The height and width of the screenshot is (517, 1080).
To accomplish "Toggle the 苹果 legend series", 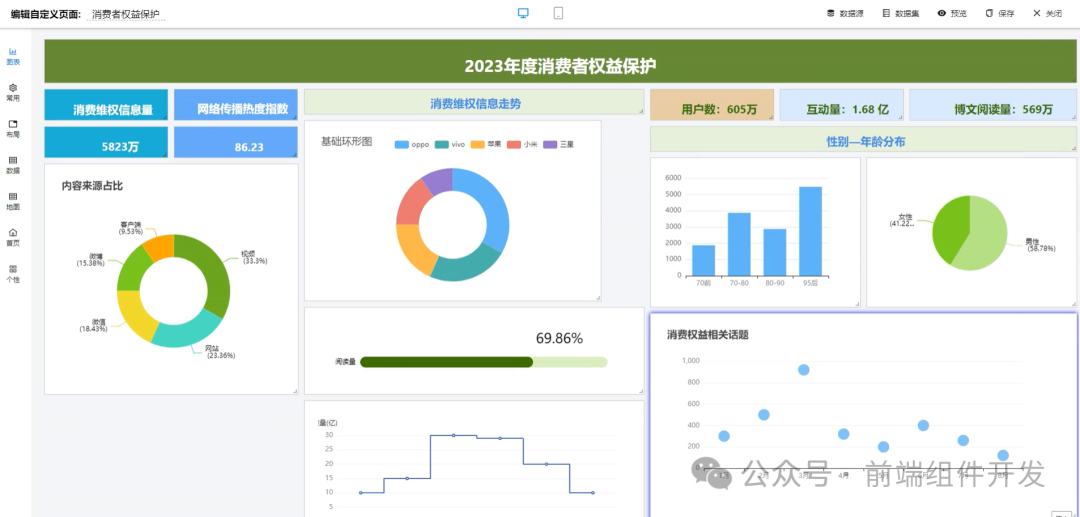I will pos(486,145).
